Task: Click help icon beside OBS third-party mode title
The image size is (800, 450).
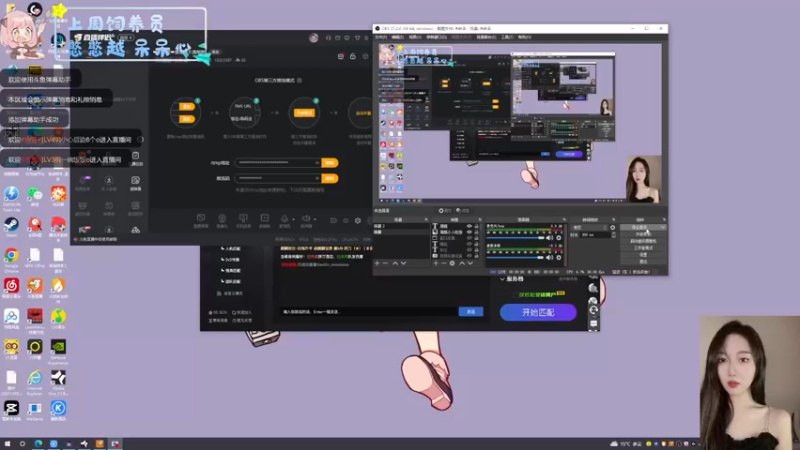Action: click(299, 80)
